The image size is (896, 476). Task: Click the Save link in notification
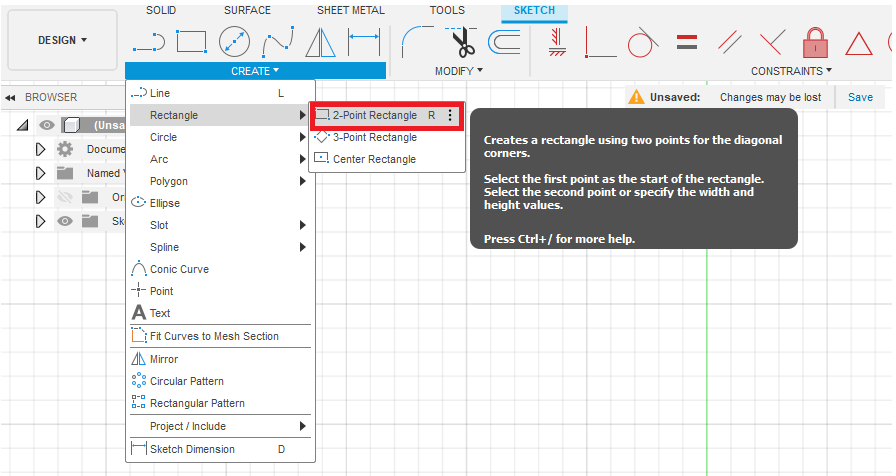point(860,97)
